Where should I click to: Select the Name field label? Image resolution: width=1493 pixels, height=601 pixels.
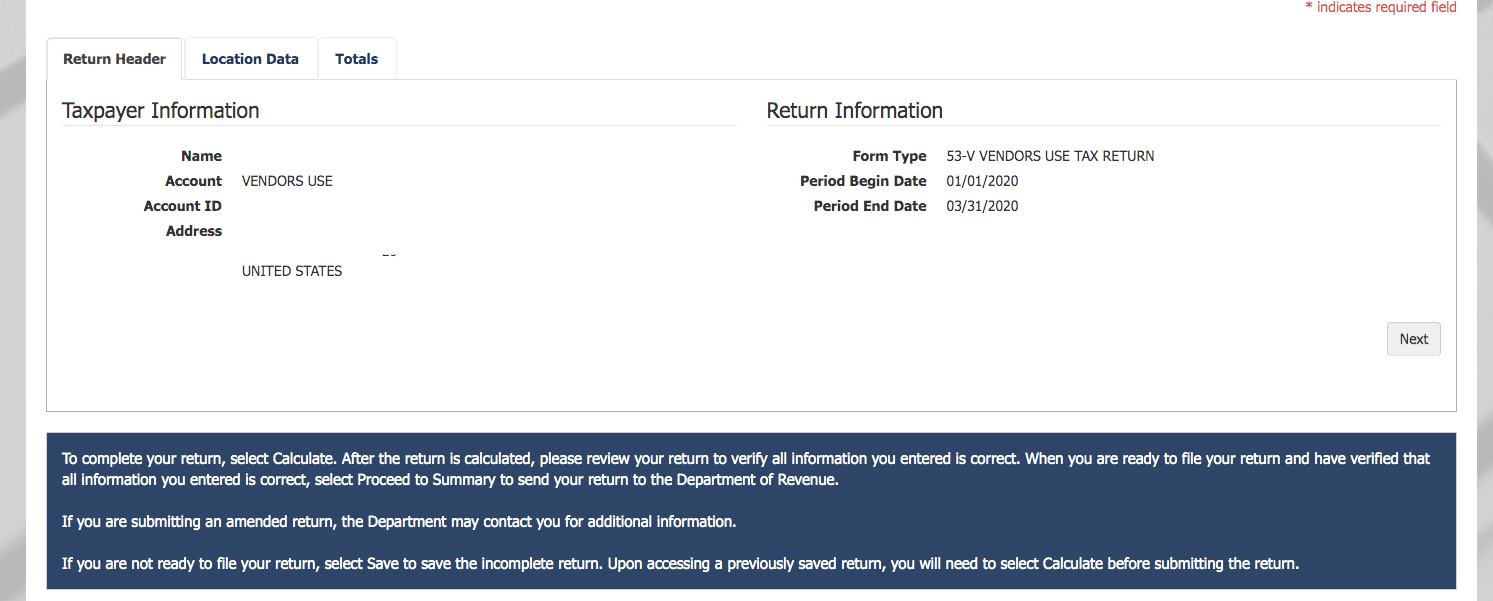pyautogui.click(x=201, y=156)
